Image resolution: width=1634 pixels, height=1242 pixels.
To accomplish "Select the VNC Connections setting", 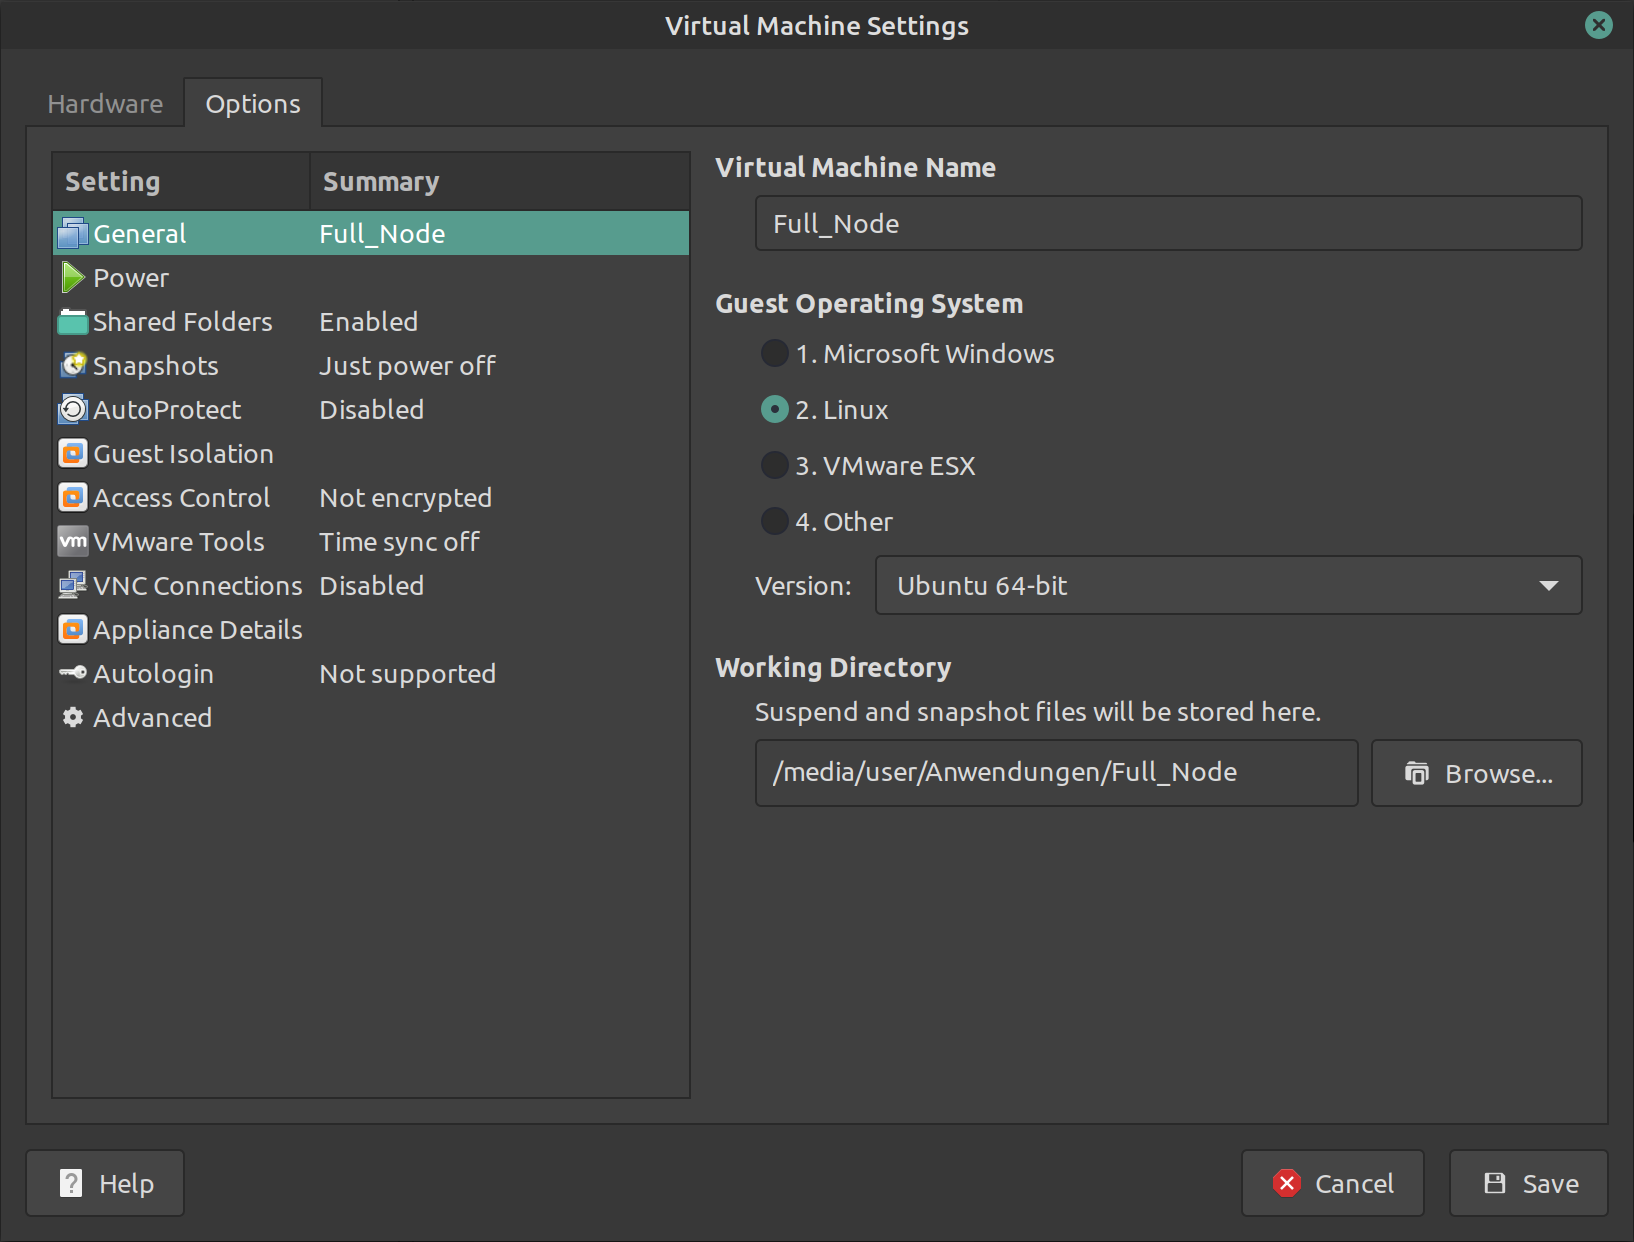I will (x=371, y=585).
